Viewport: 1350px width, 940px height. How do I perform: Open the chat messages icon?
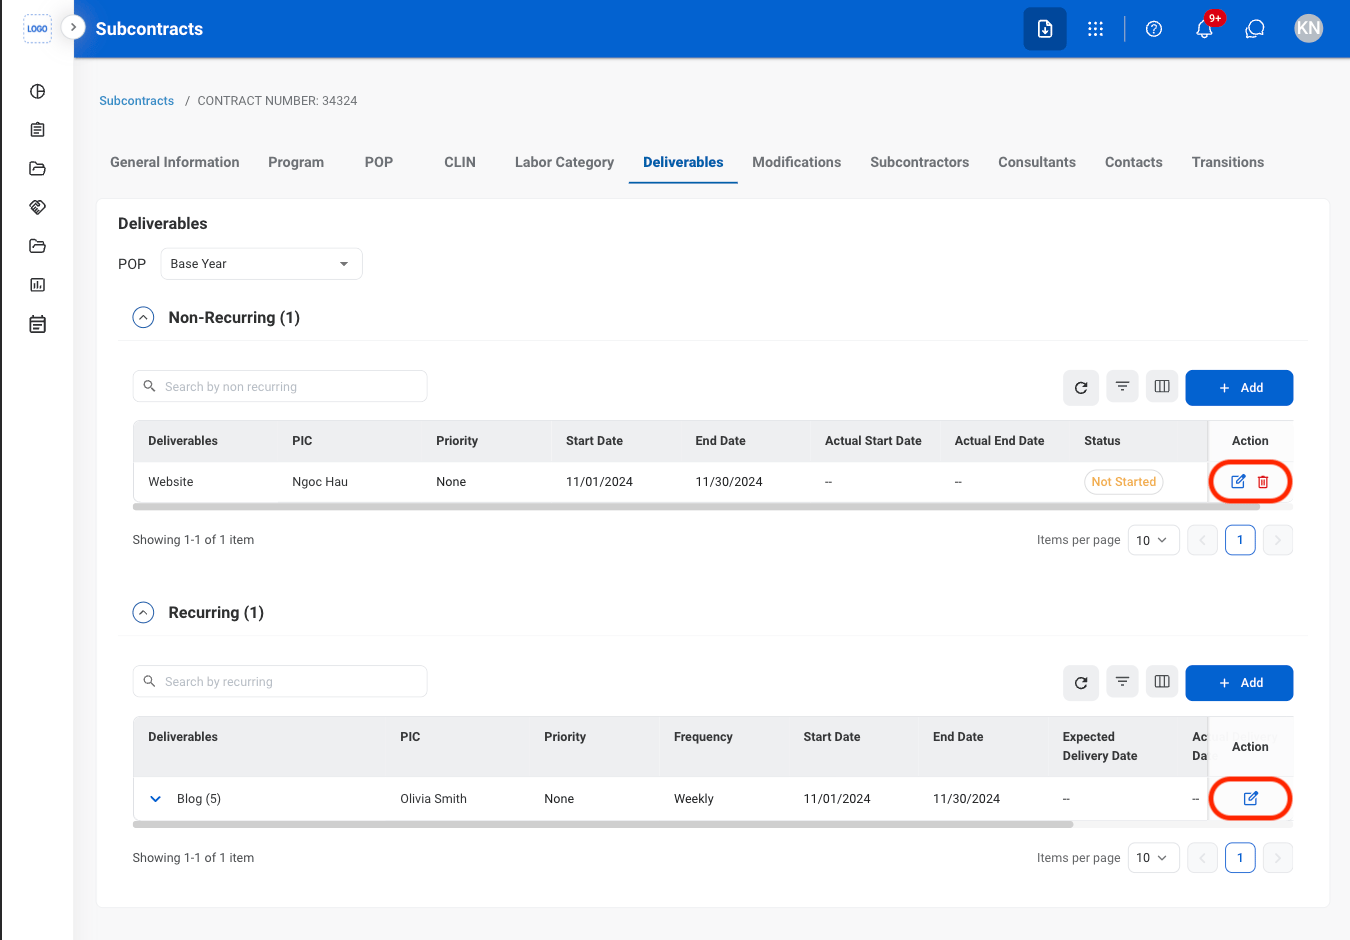[x=1255, y=29]
